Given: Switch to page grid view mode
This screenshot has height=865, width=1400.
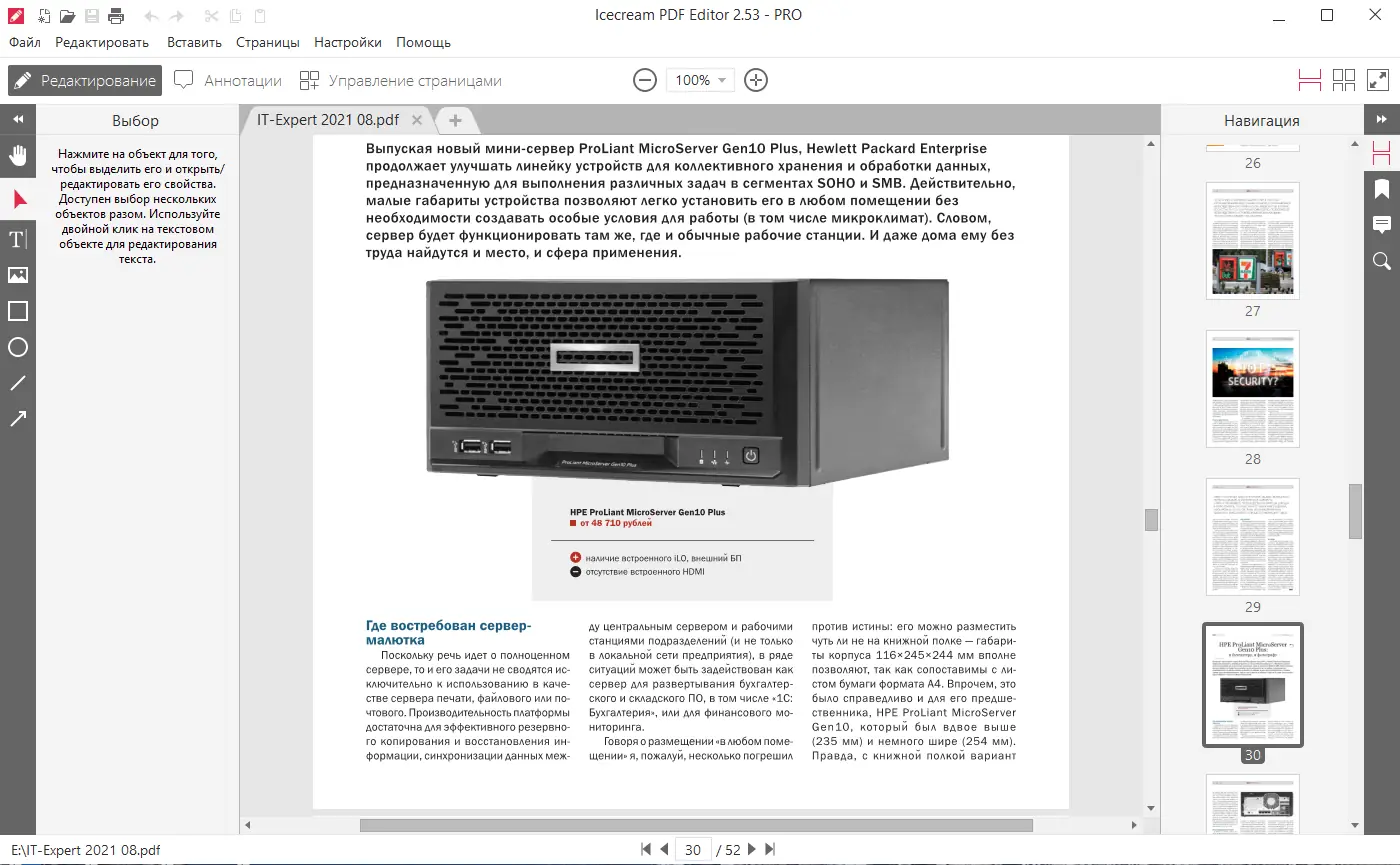Looking at the screenshot, I should (x=1344, y=81).
